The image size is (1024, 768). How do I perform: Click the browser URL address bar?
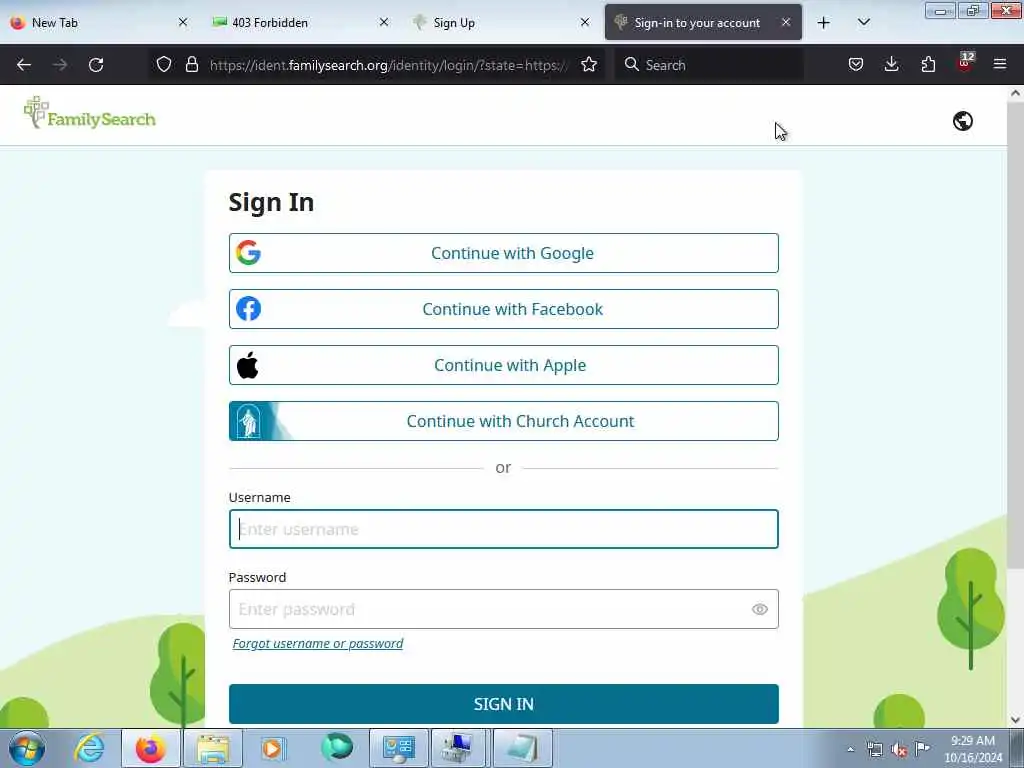click(x=389, y=65)
